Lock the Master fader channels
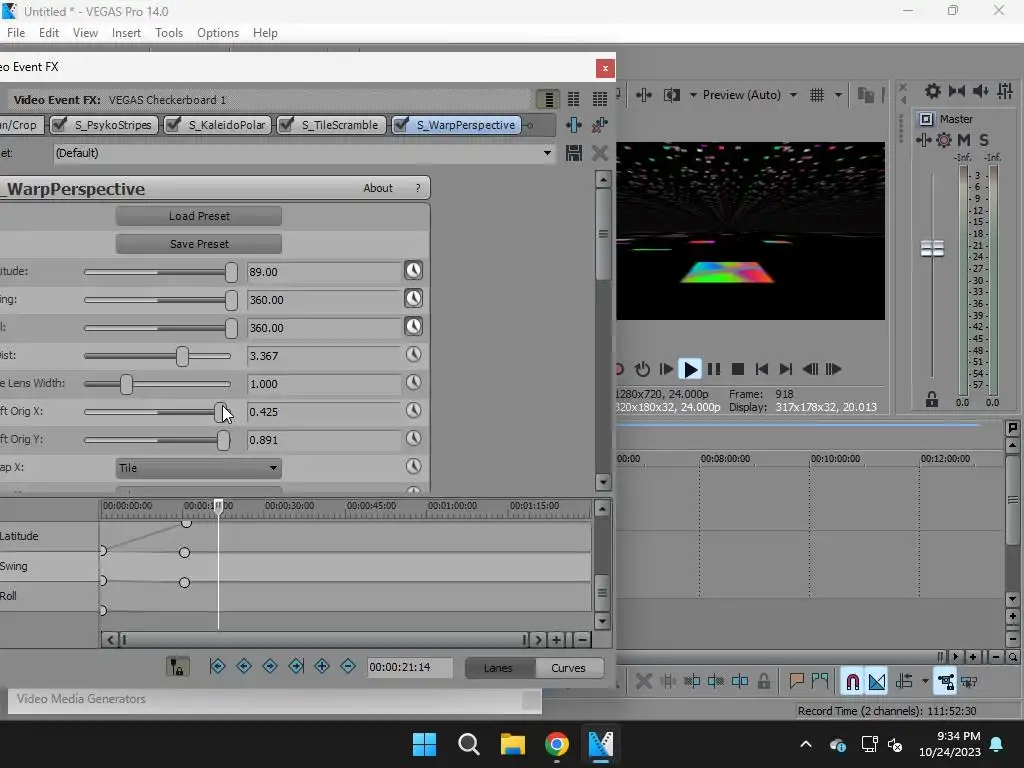This screenshot has width=1024, height=768. (x=932, y=399)
